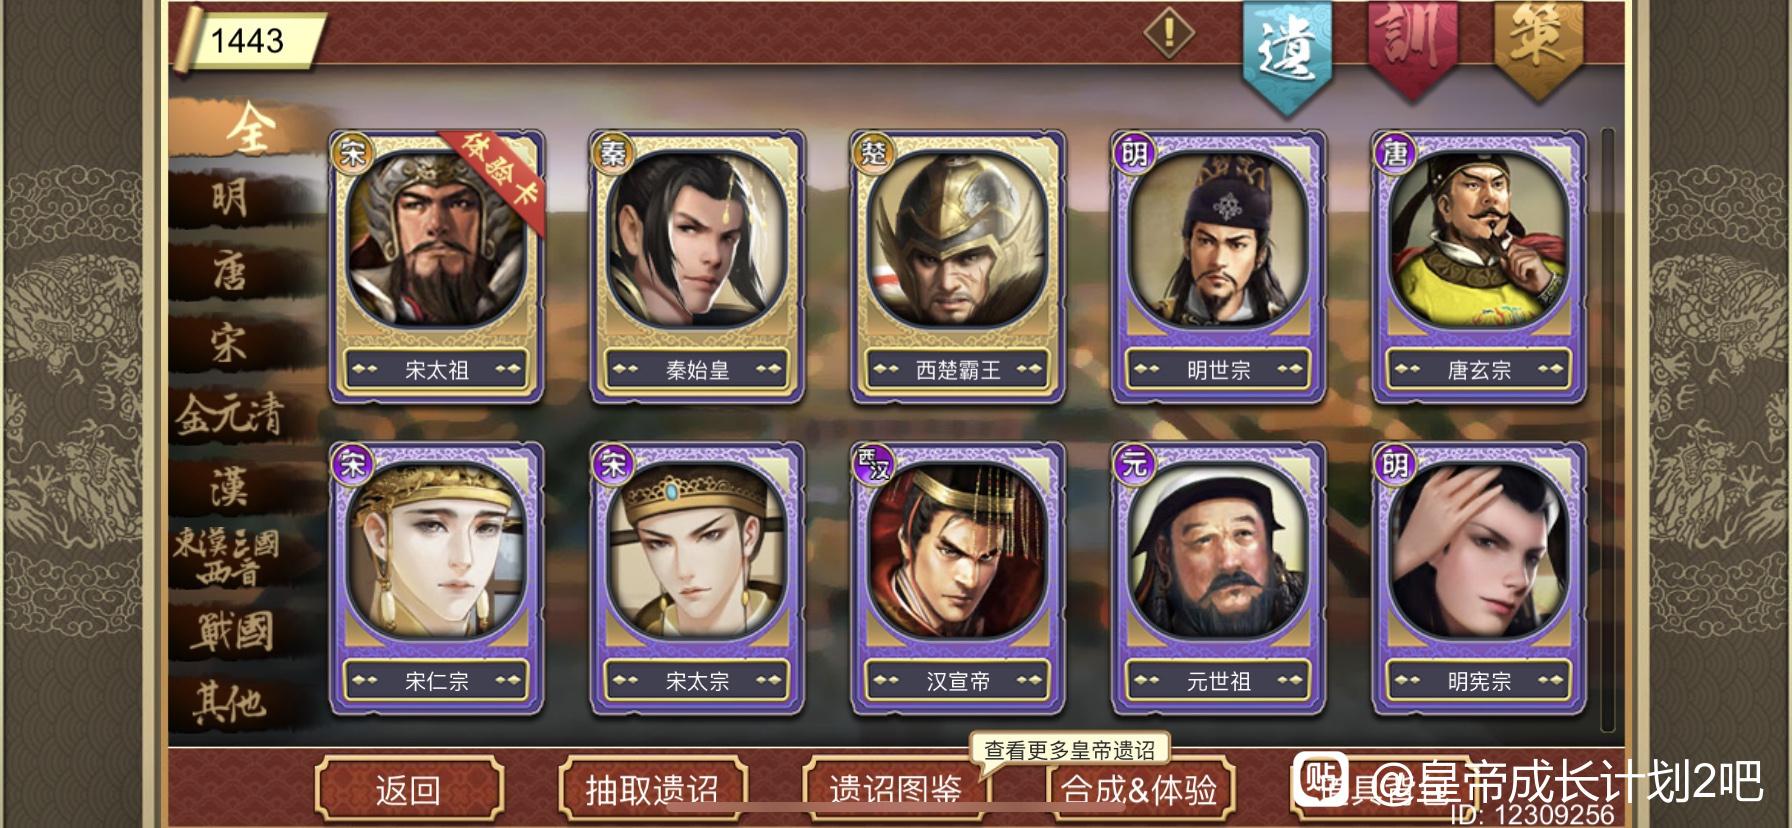
Task: Click the card list vertical scrollbar
Action: 1608,430
